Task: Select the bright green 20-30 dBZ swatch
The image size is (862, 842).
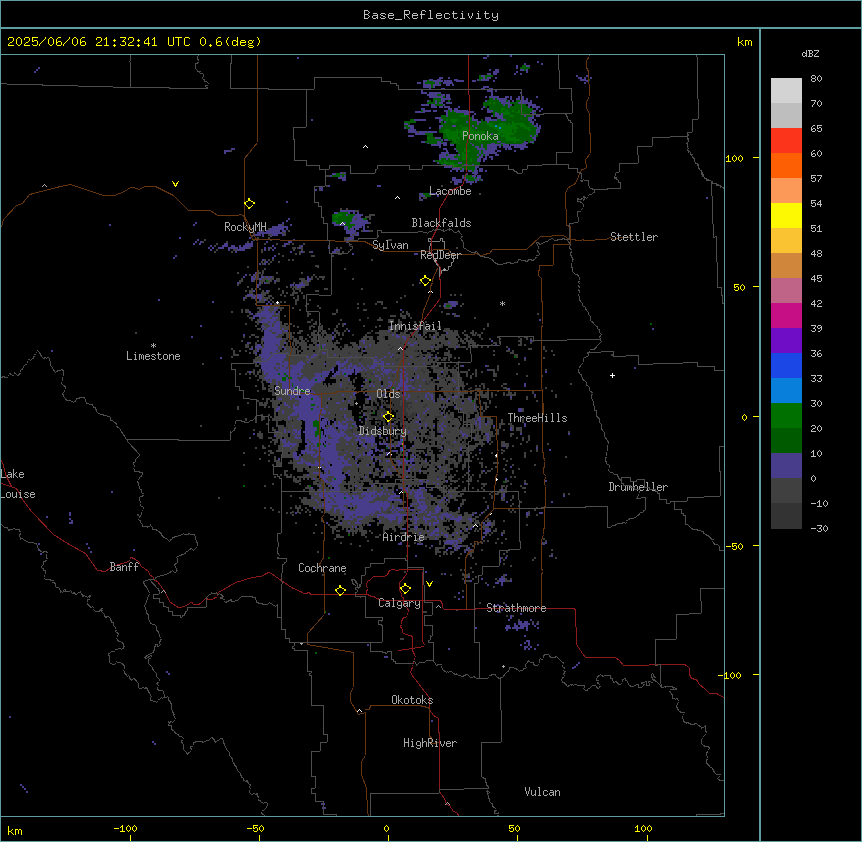Action: tap(786, 416)
